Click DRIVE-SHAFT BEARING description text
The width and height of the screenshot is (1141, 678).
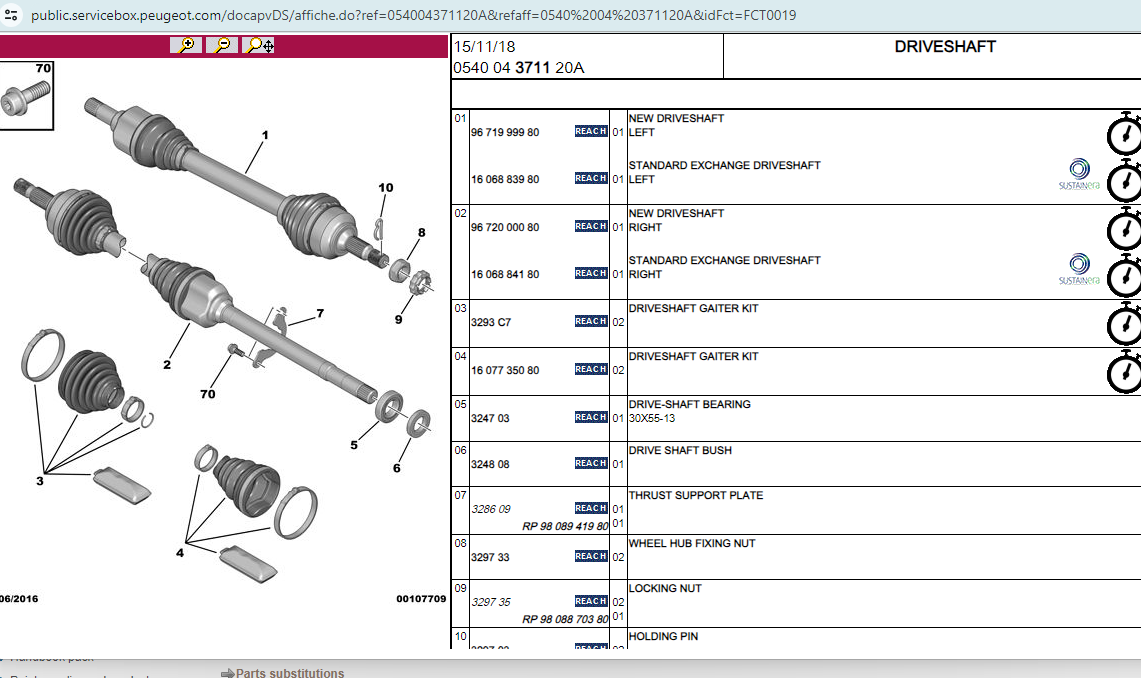tap(689, 404)
